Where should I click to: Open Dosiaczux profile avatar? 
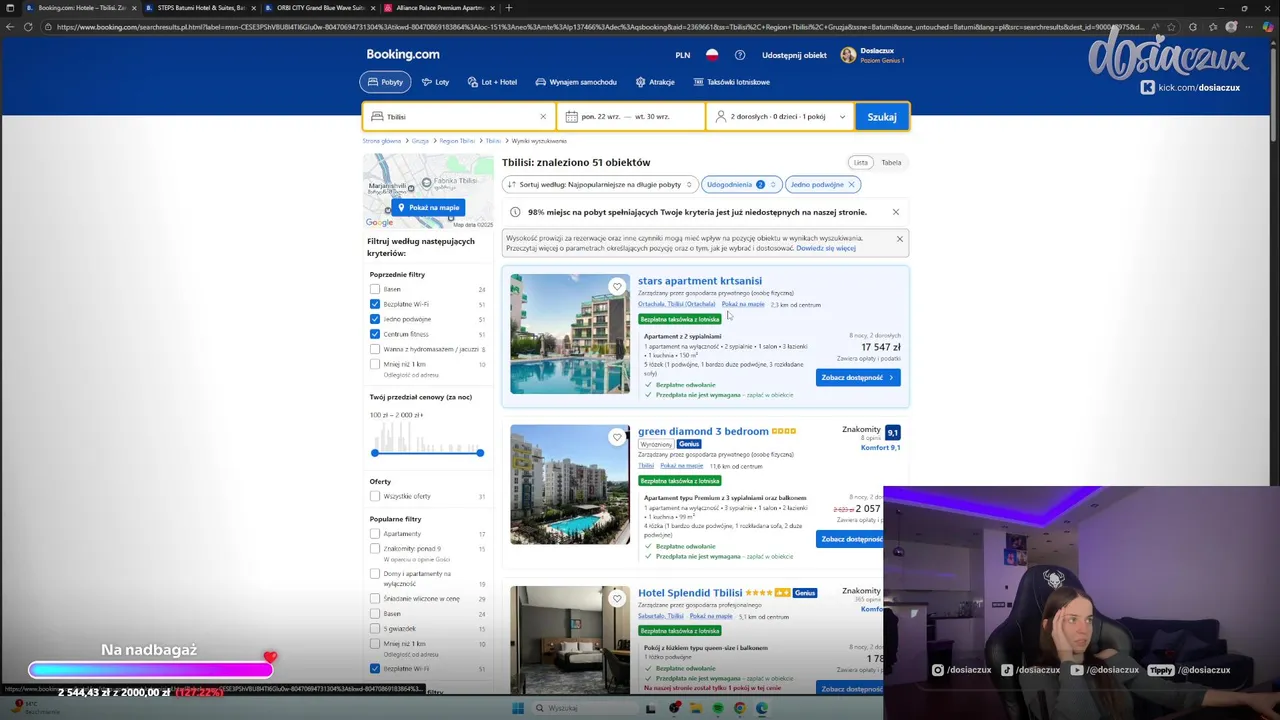click(x=848, y=55)
